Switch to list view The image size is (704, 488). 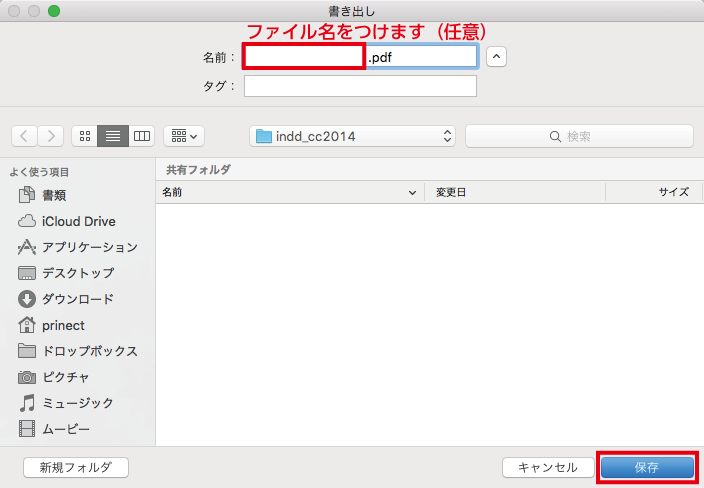point(113,136)
